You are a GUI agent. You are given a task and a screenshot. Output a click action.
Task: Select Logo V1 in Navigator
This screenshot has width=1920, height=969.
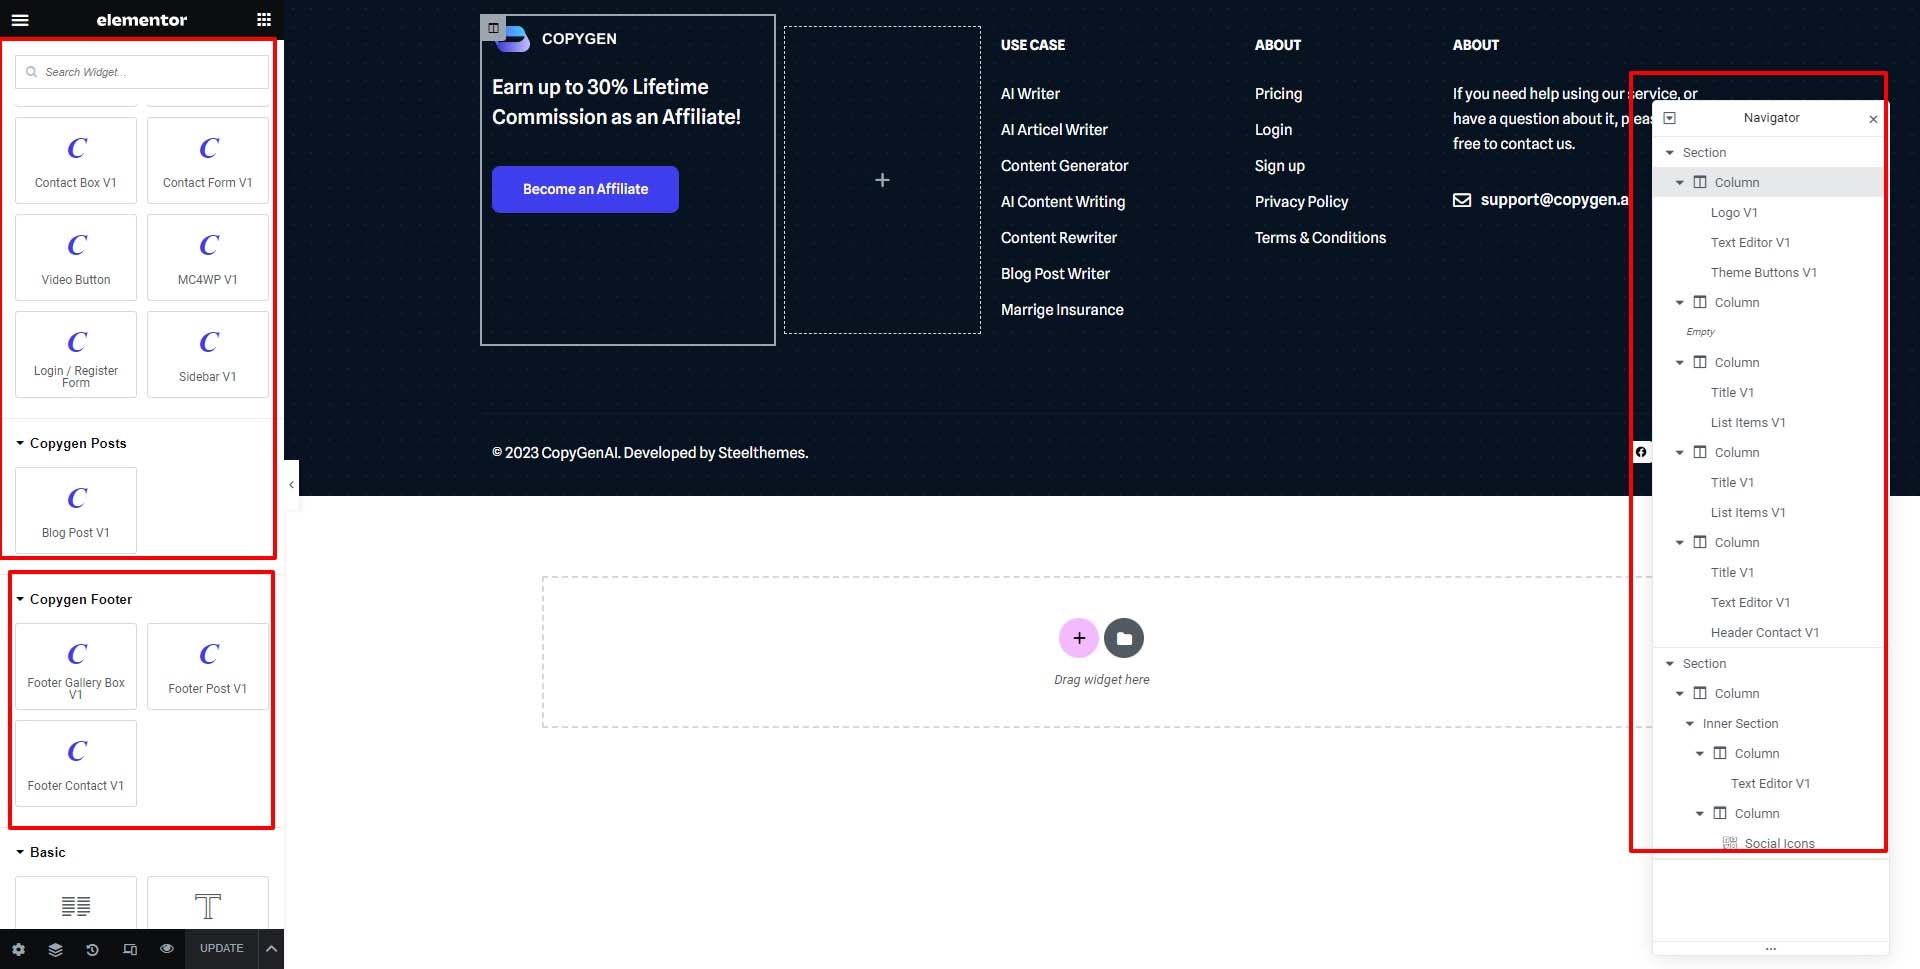(x=1734, y=213)
